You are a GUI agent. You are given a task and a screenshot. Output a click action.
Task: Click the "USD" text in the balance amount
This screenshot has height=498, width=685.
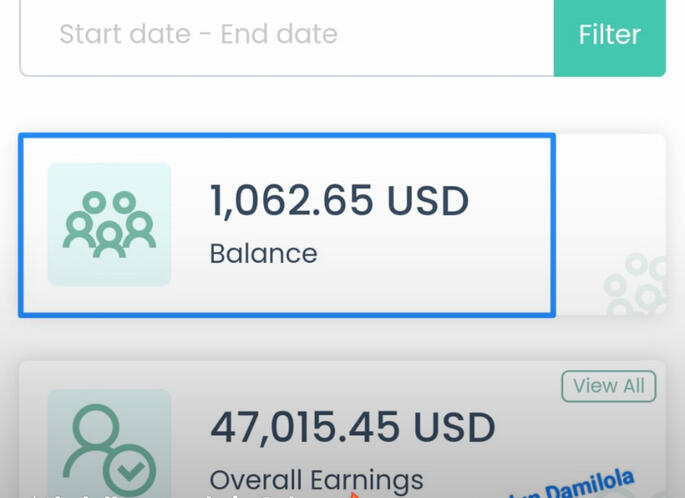coord(427,202)
